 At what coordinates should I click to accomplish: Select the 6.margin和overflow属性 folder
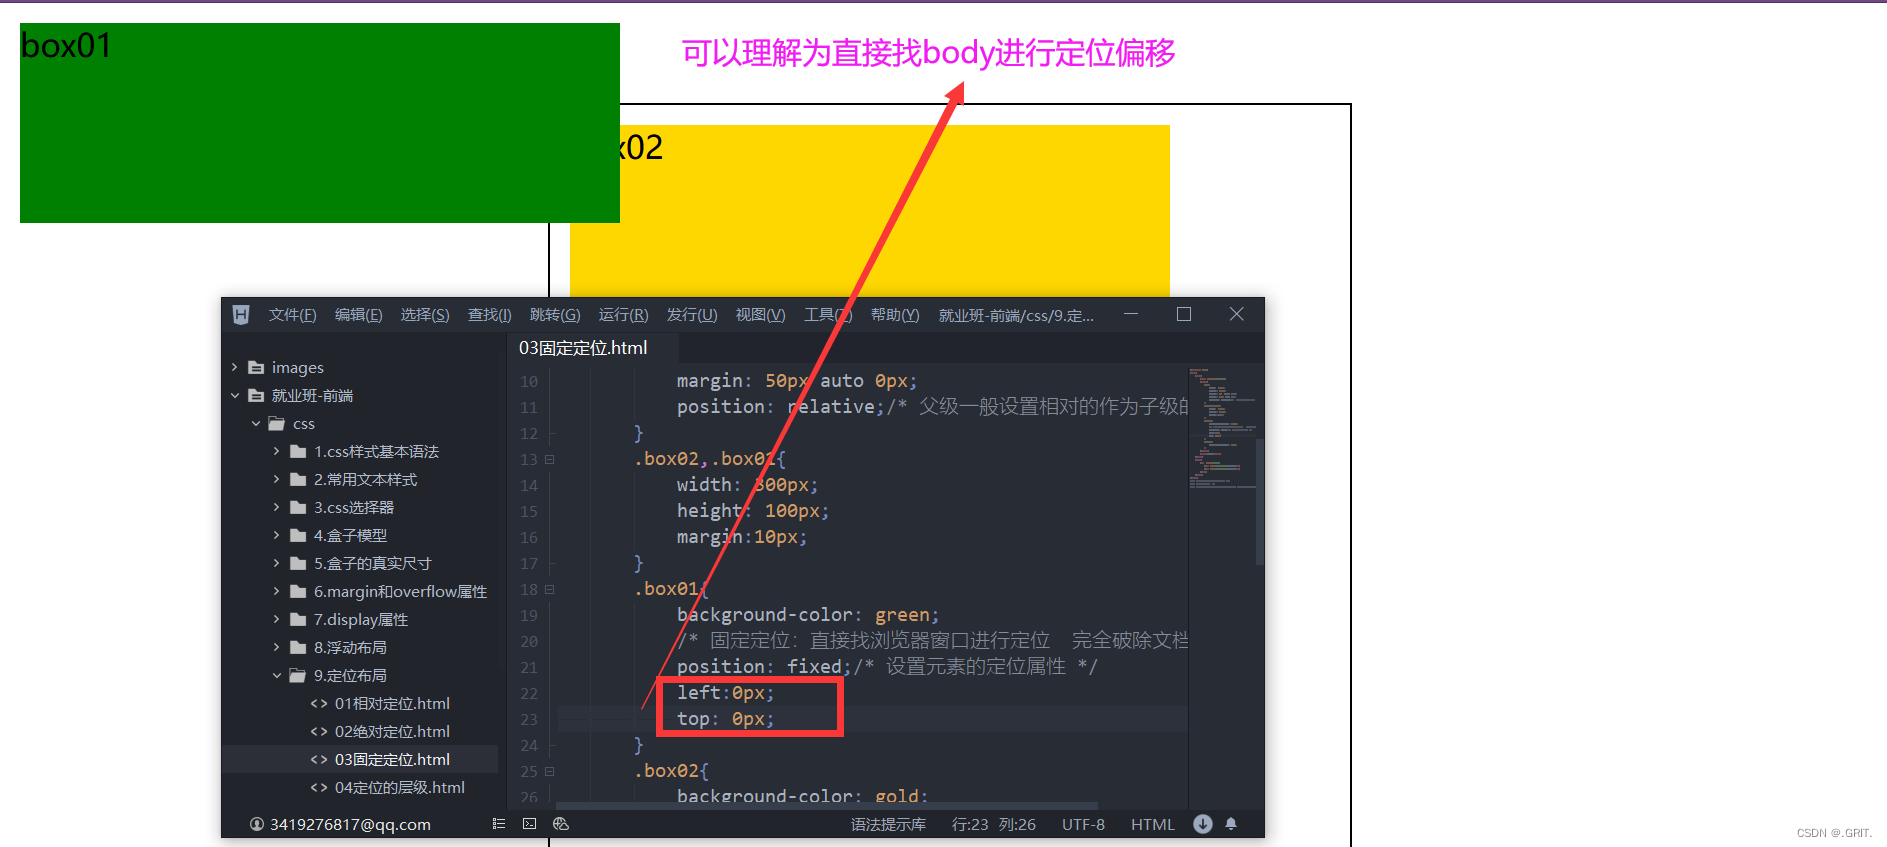pos(400,592)
